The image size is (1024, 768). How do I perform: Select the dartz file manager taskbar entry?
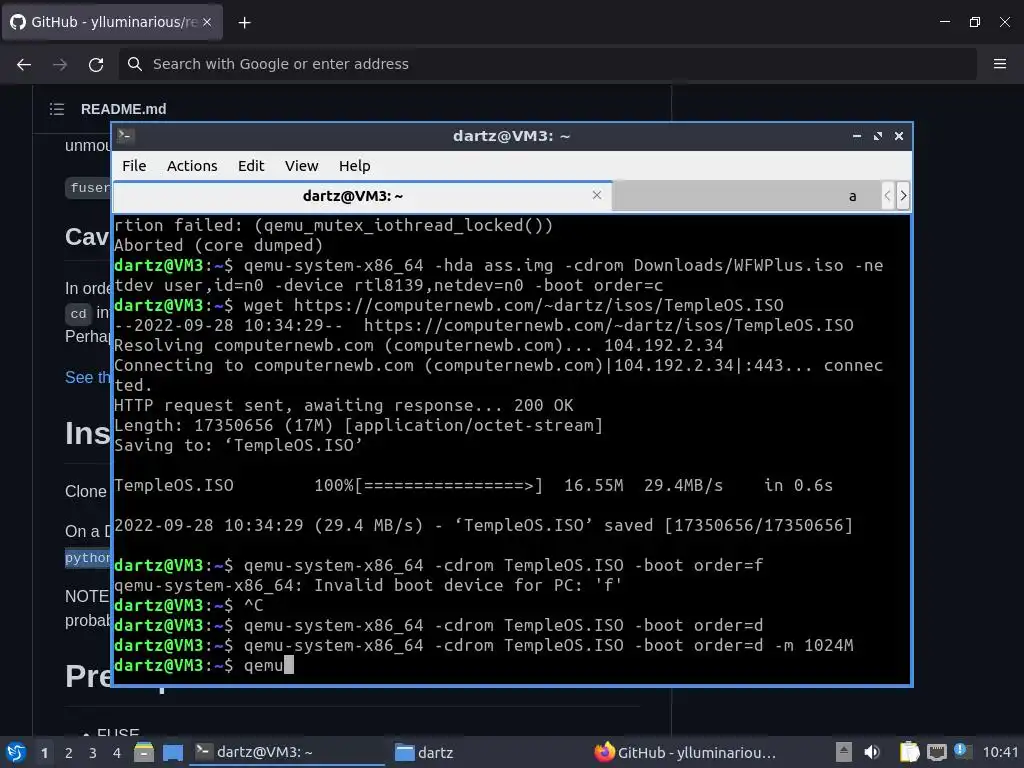(487, 752)
